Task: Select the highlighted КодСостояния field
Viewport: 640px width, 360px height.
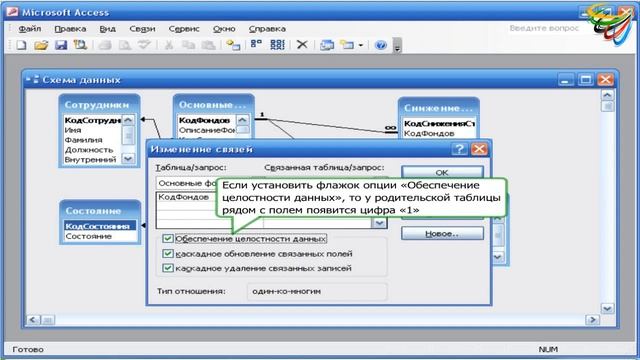Action: click(100, 226)
